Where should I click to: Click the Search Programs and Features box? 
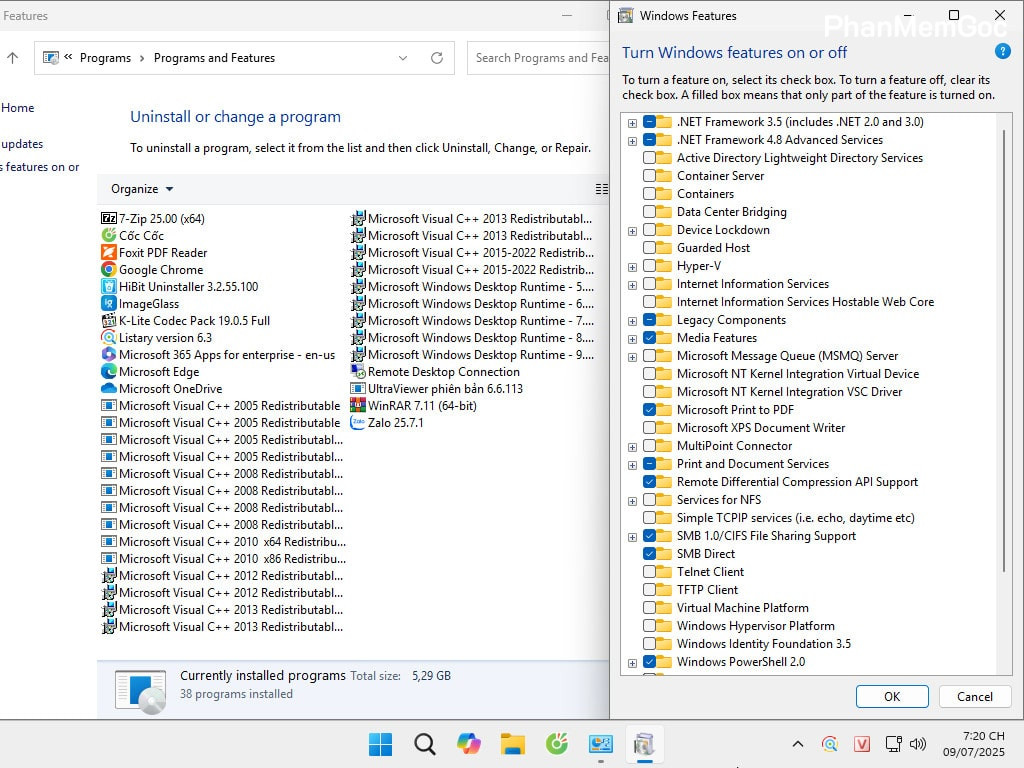coord(540,57)
